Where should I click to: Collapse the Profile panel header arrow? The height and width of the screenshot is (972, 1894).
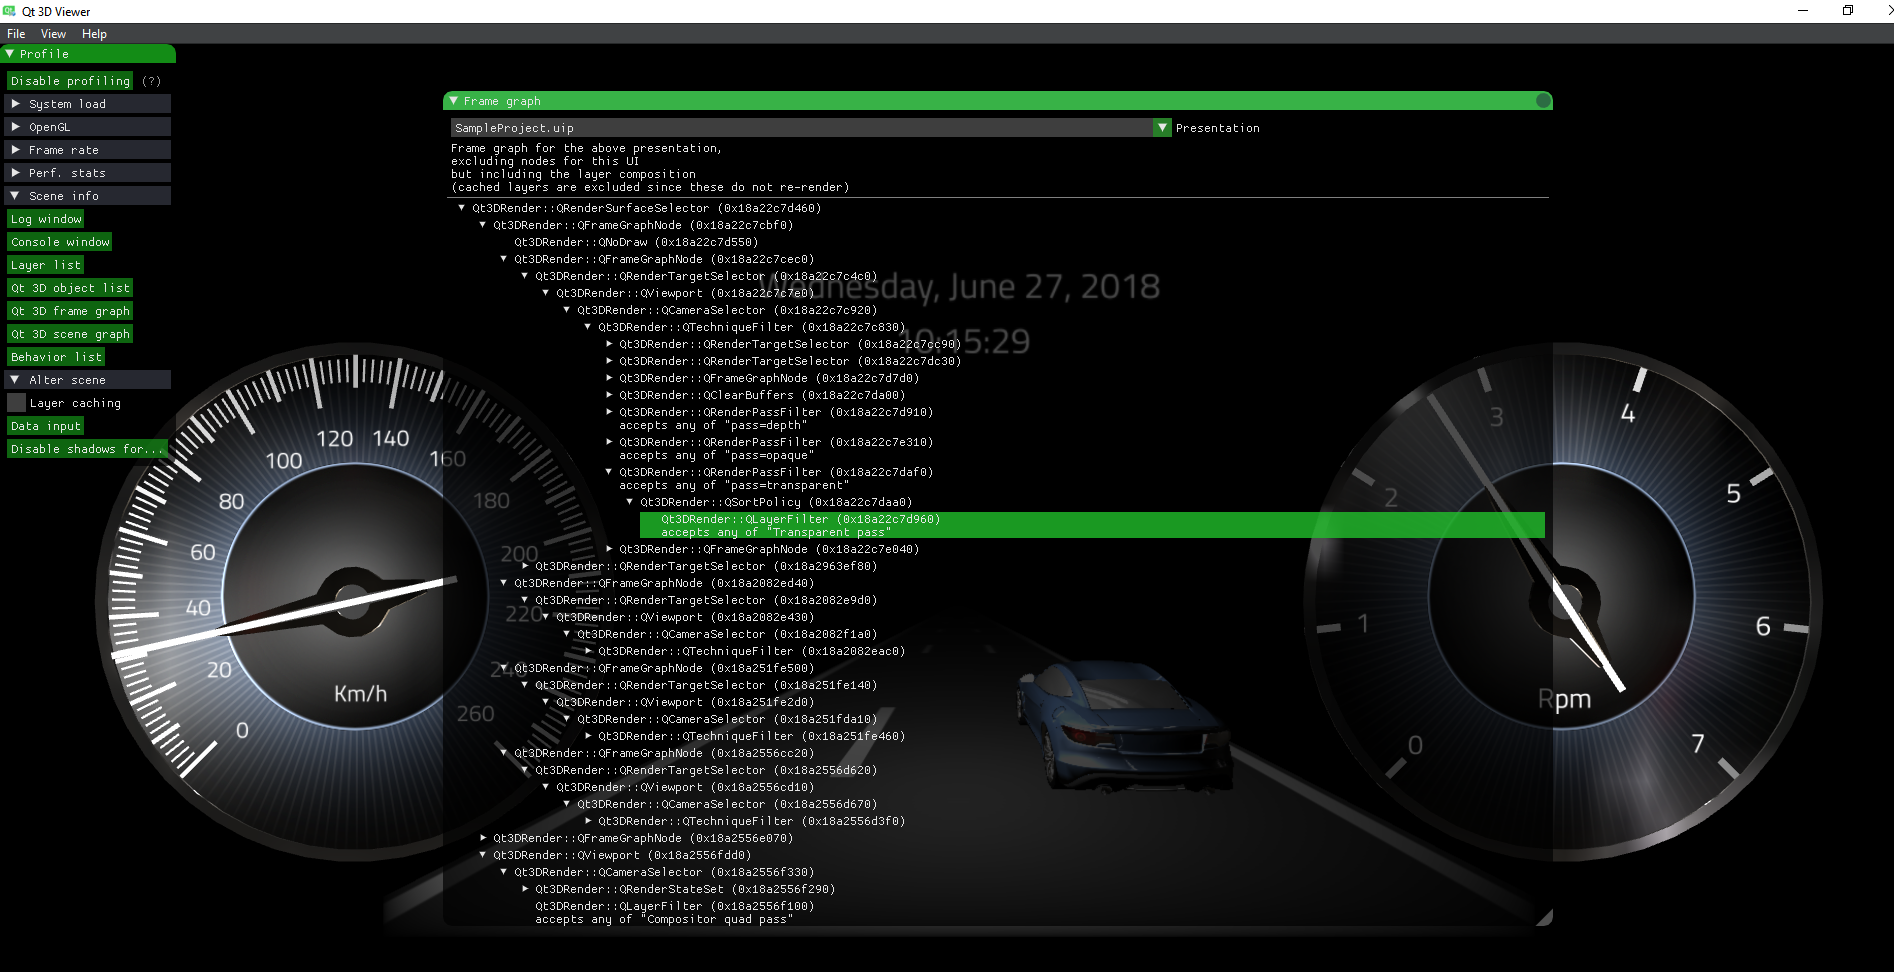[x=10, y=54]
